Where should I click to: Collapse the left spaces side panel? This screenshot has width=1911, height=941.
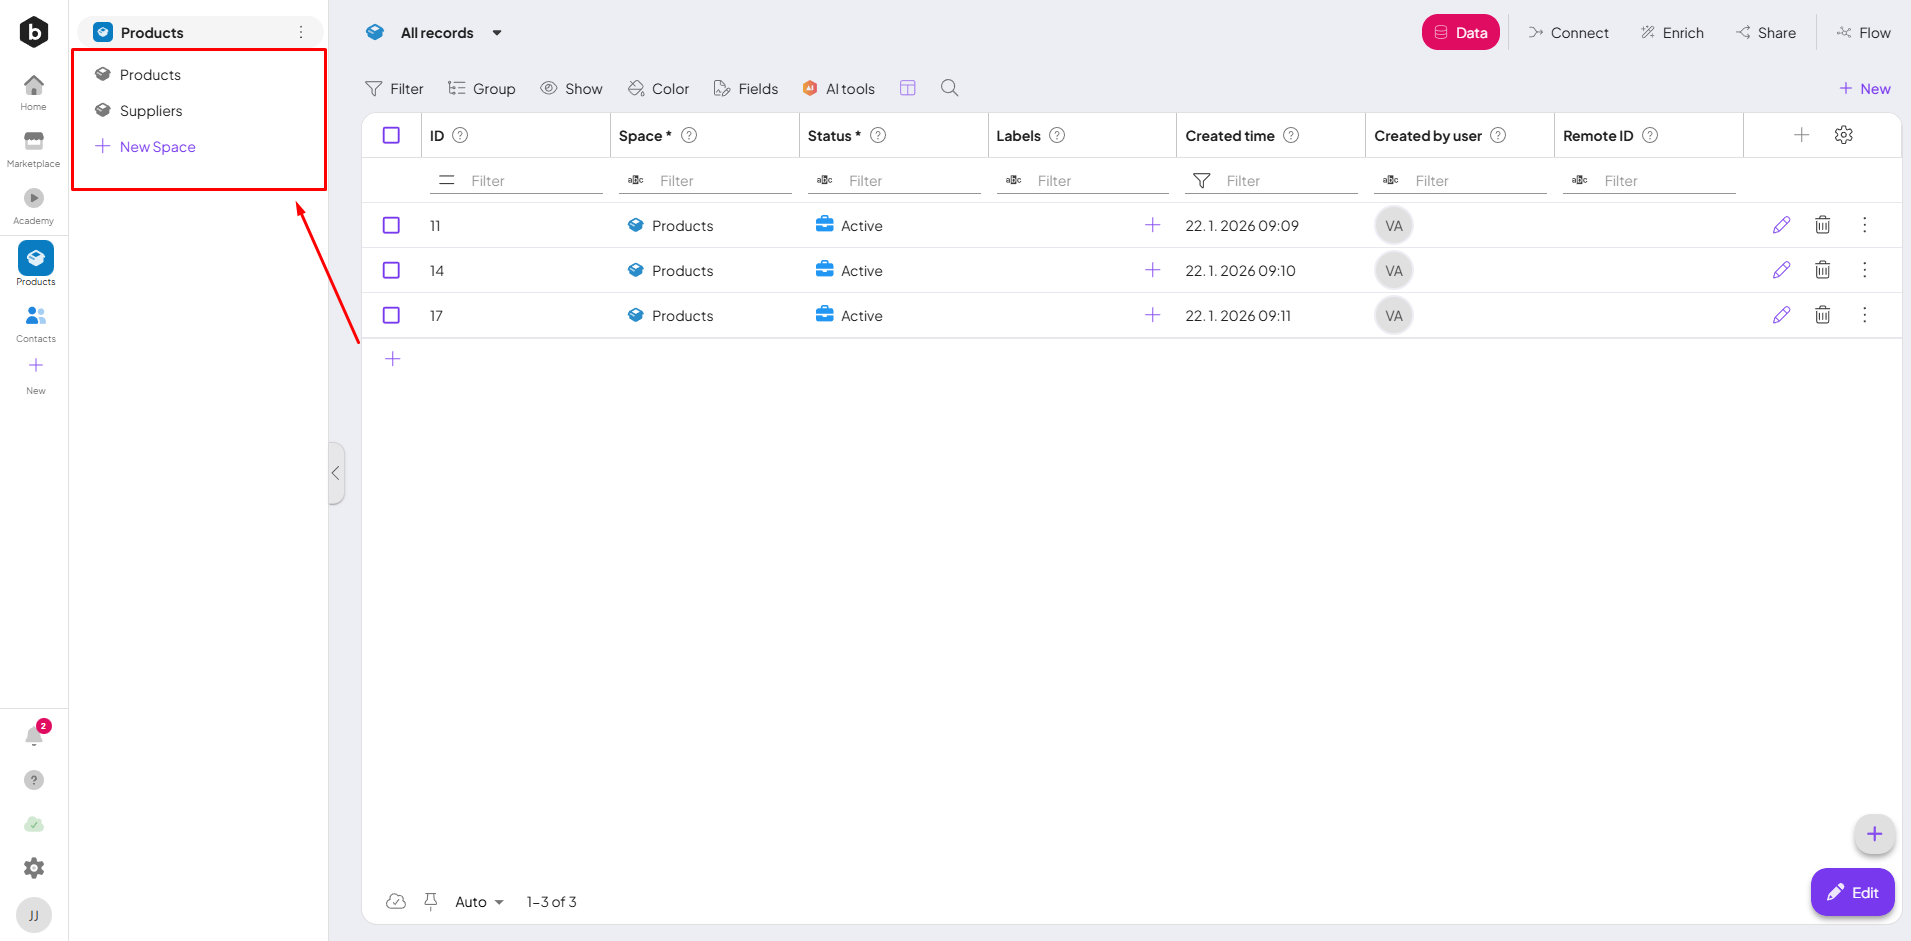click(336, 473)
